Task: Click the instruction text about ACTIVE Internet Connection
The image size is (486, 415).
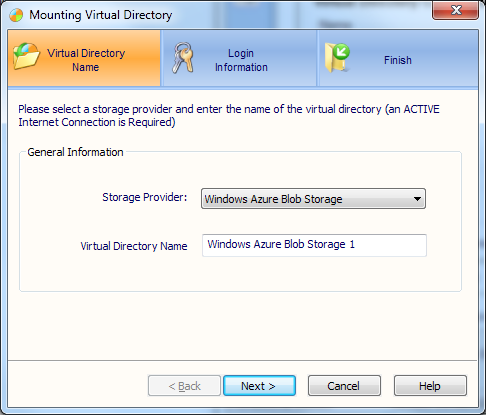Action: click(x=229, y=116)
